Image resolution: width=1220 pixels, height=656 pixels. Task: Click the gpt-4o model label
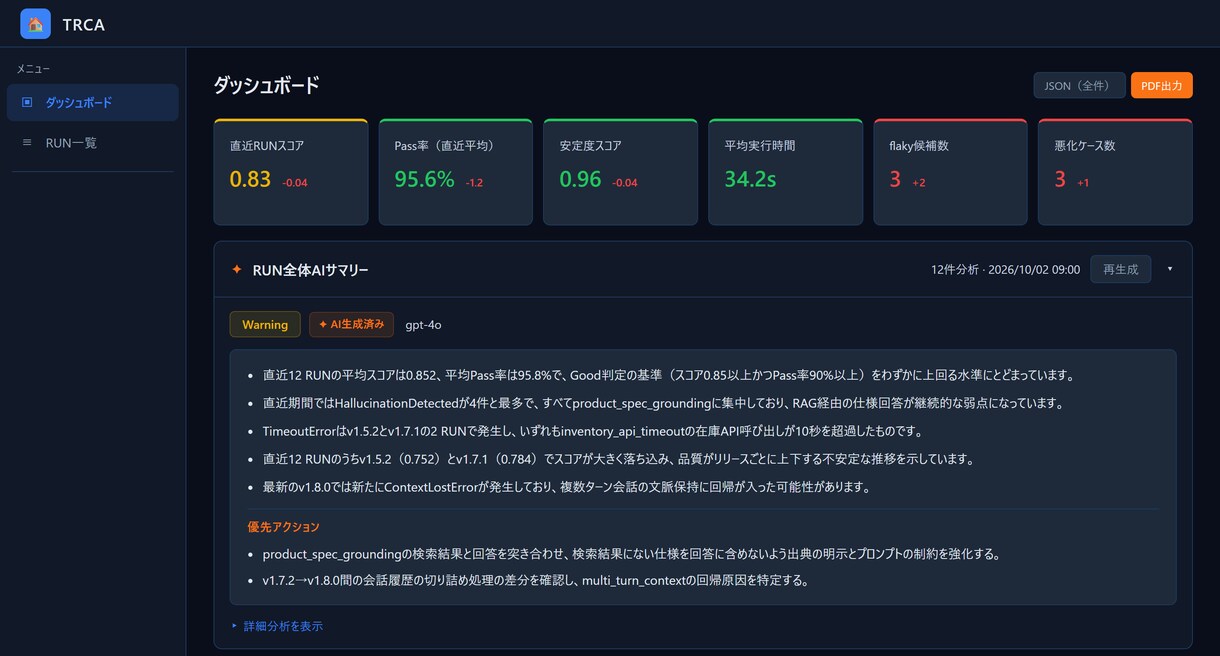pos(423,325)
